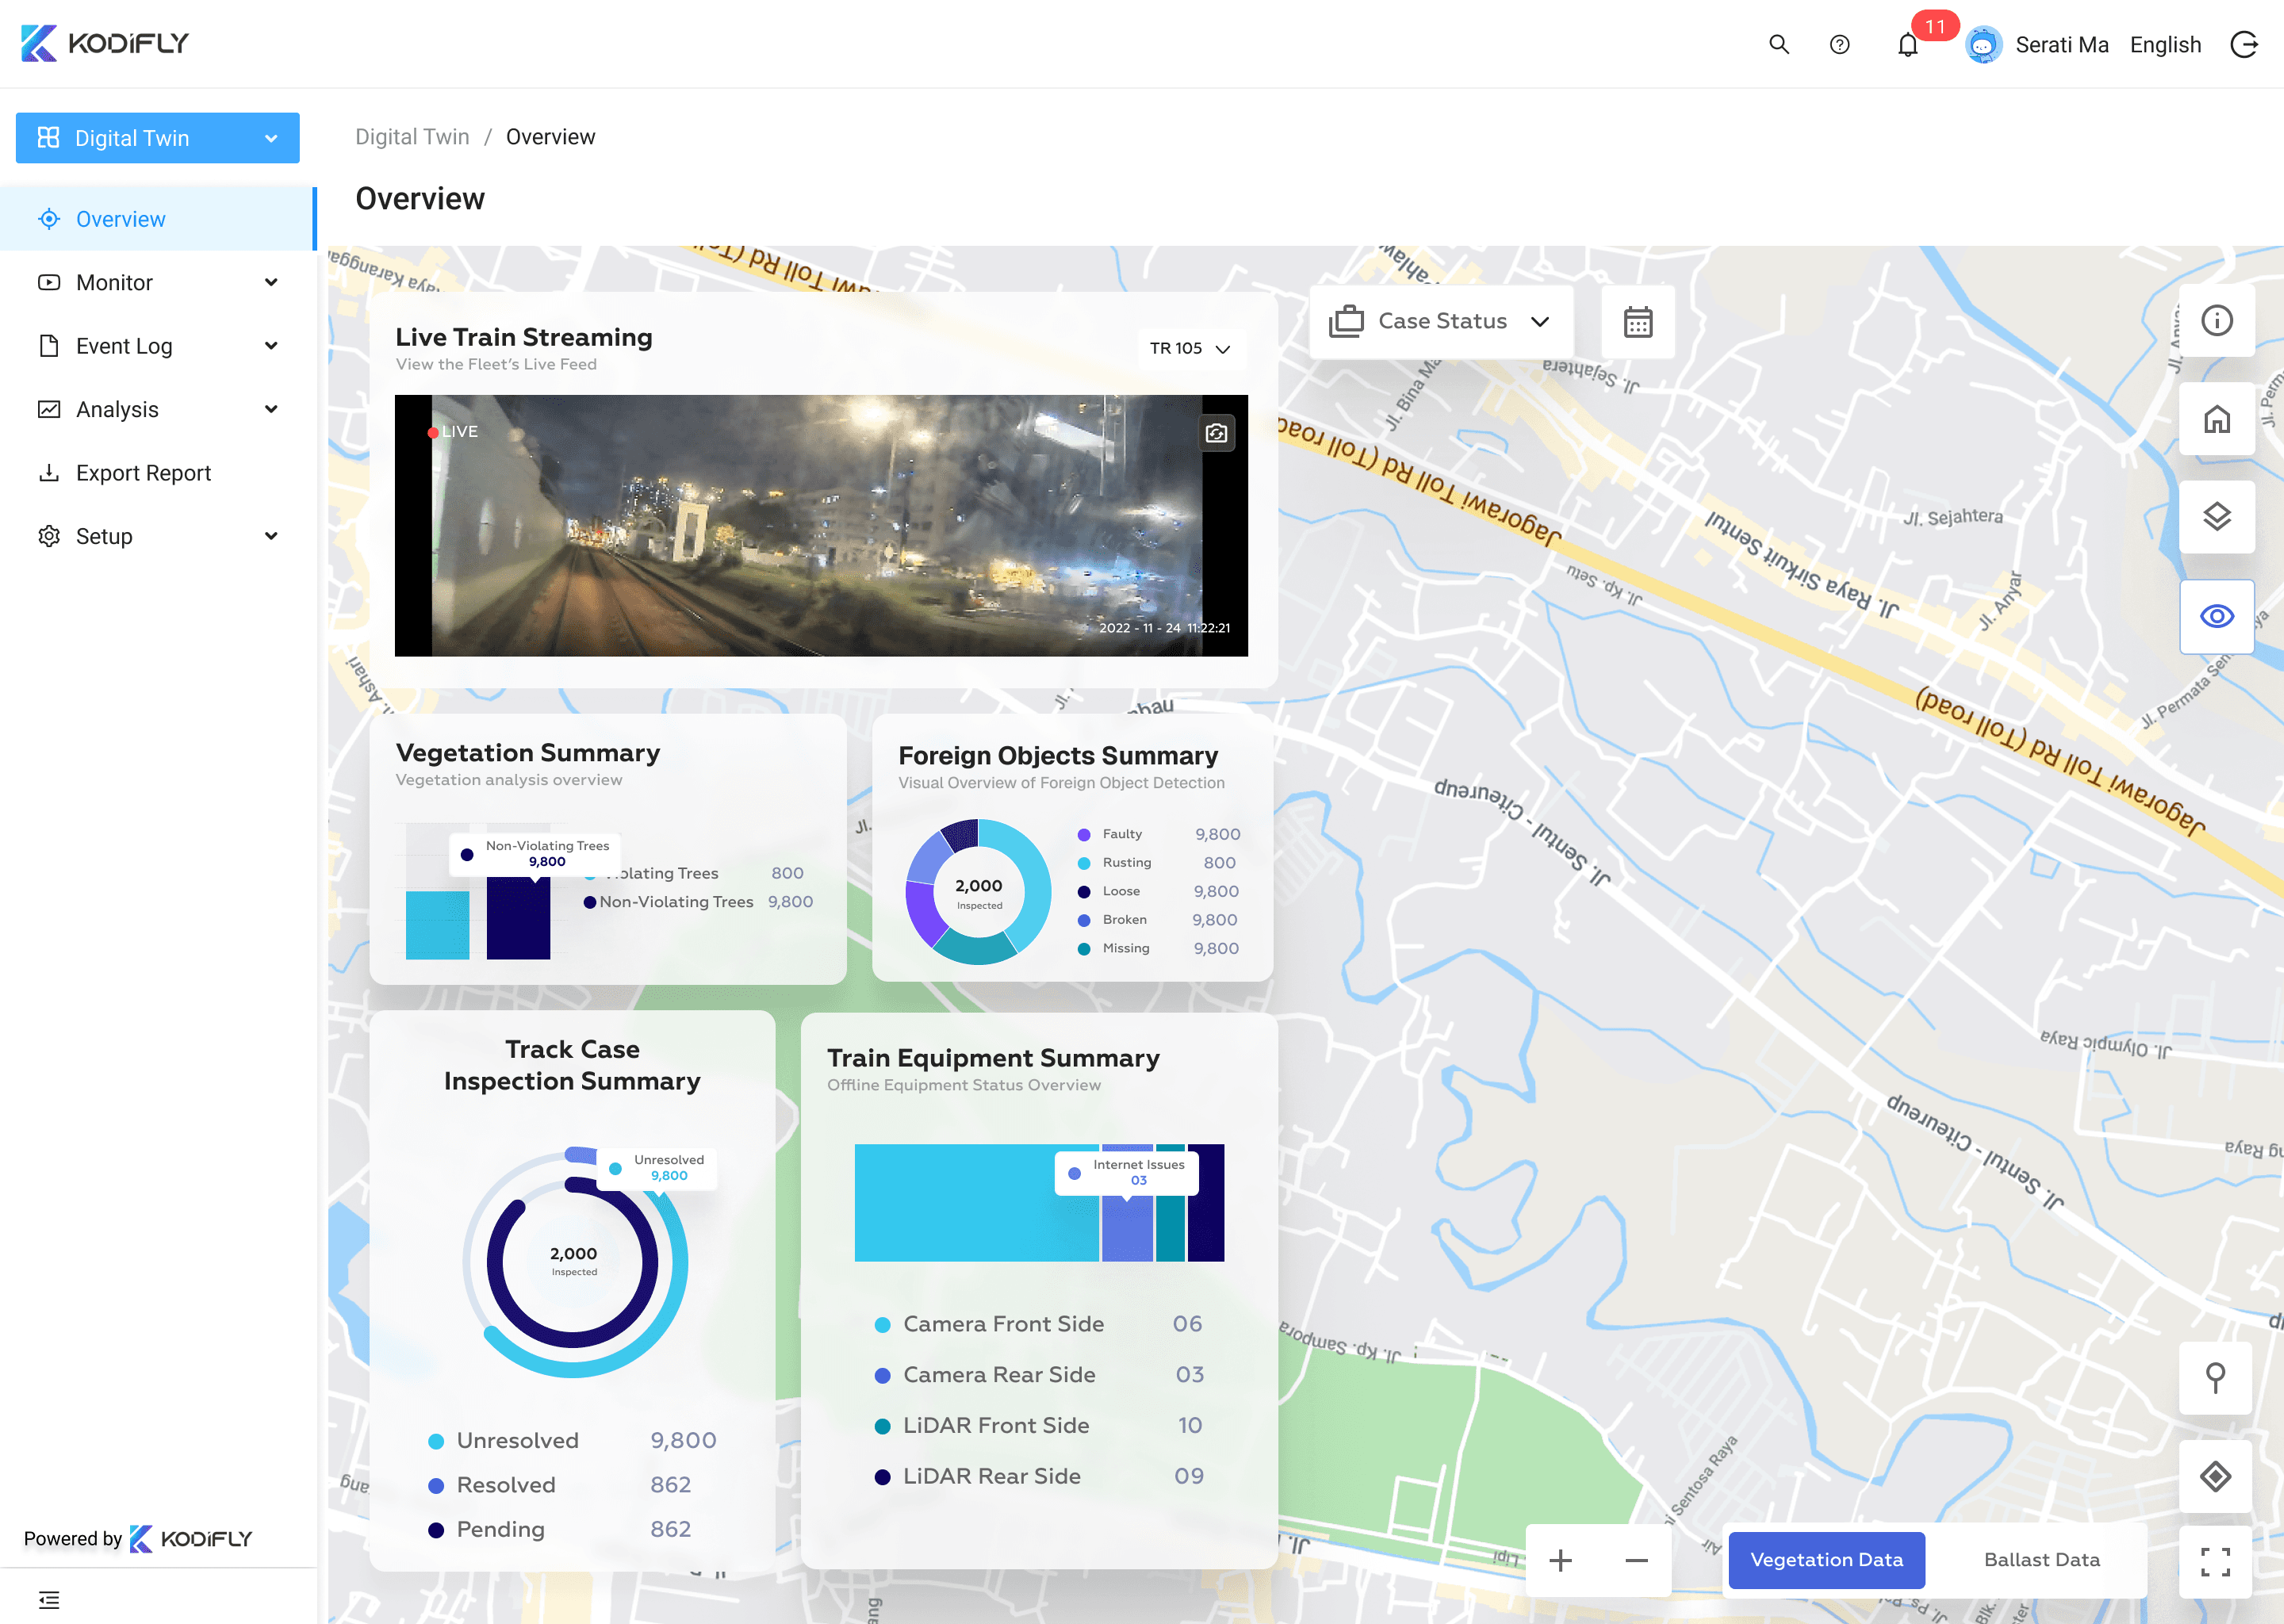
Task: Go to Digital Twin breadcrumb link
Action: click(412, 137)
